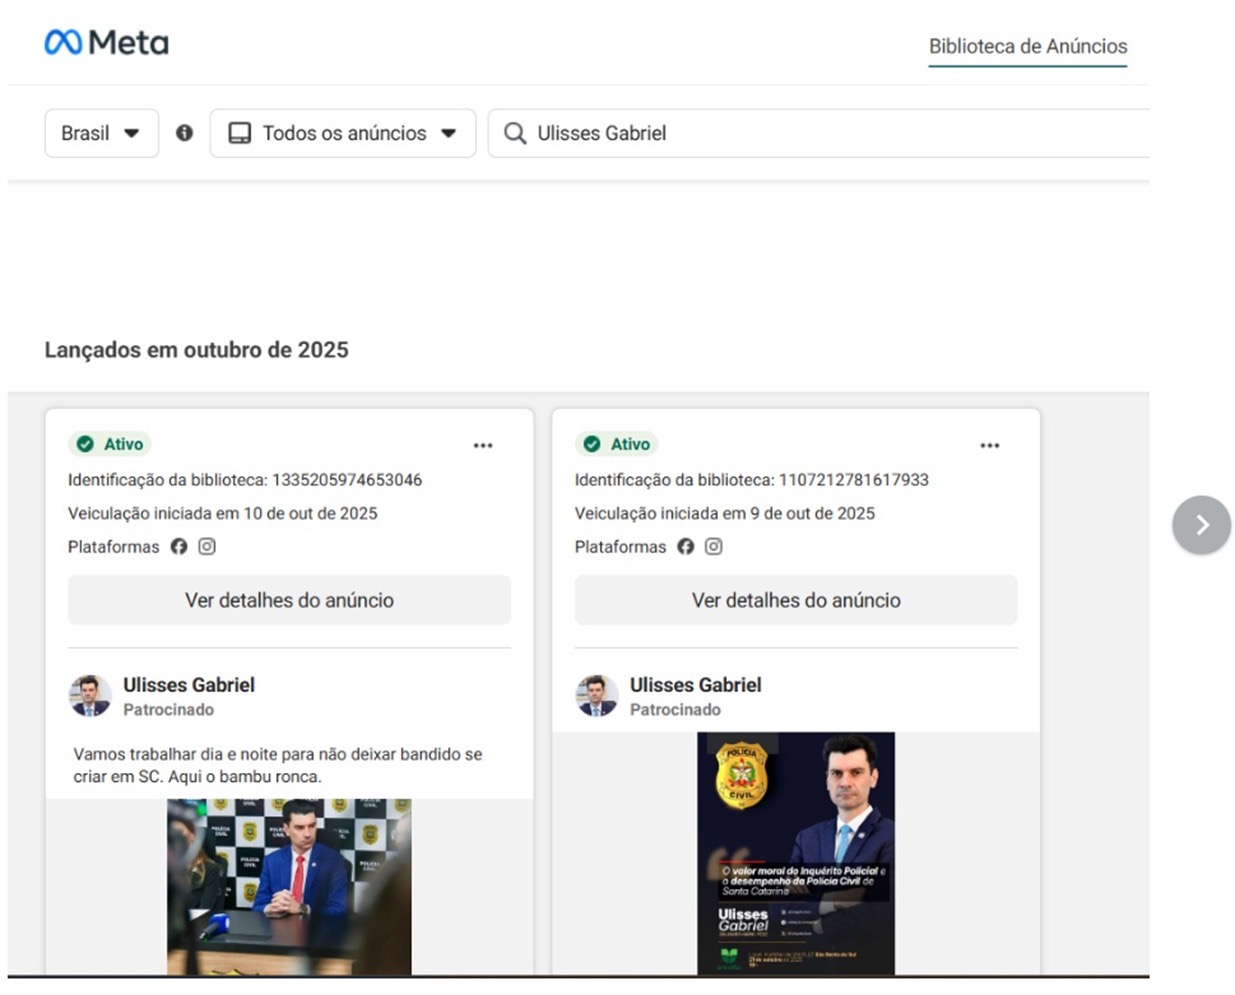View details of ad started 10 de out

[x=289, y=600]
